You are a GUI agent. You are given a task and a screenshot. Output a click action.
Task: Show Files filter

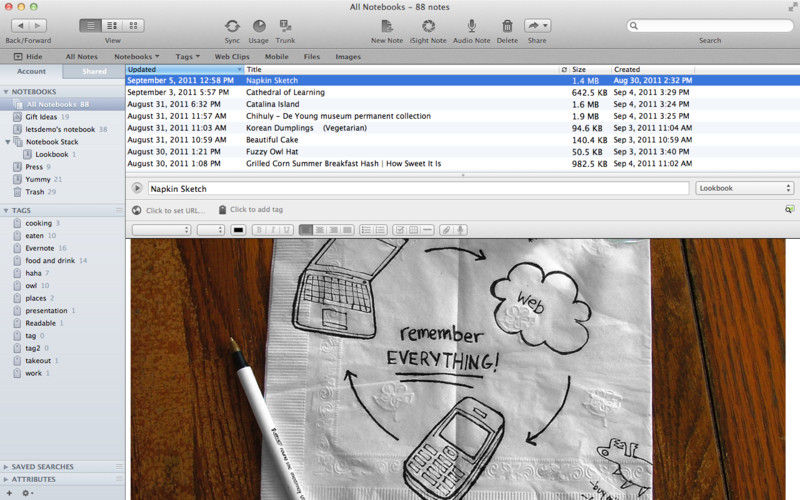pyautogui.click(x=312, y=57)
